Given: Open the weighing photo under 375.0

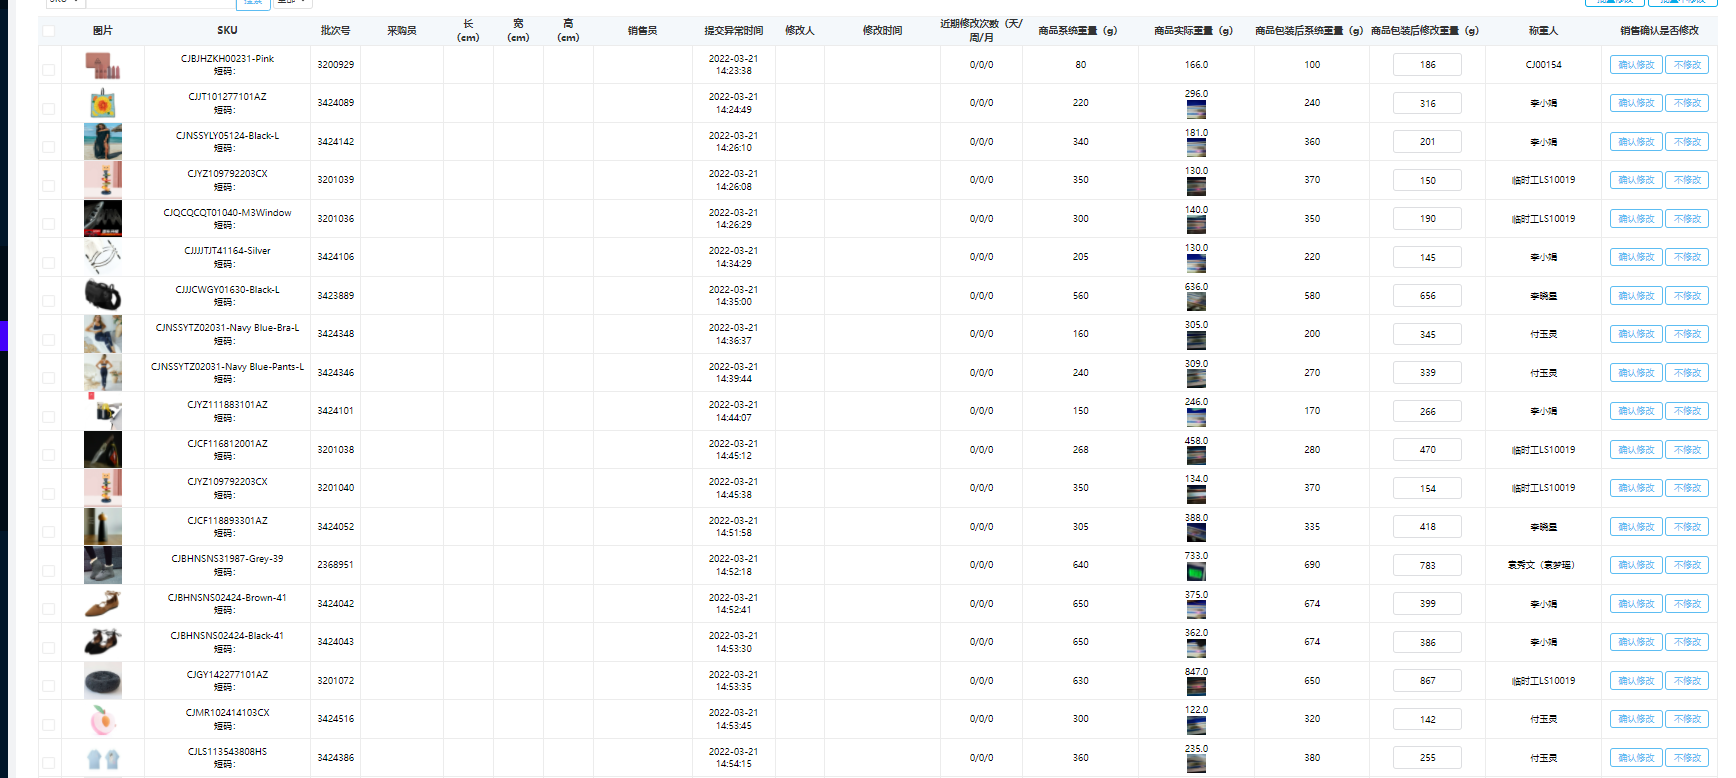Looking at the screenshot, I should [x=1196, y=610].
